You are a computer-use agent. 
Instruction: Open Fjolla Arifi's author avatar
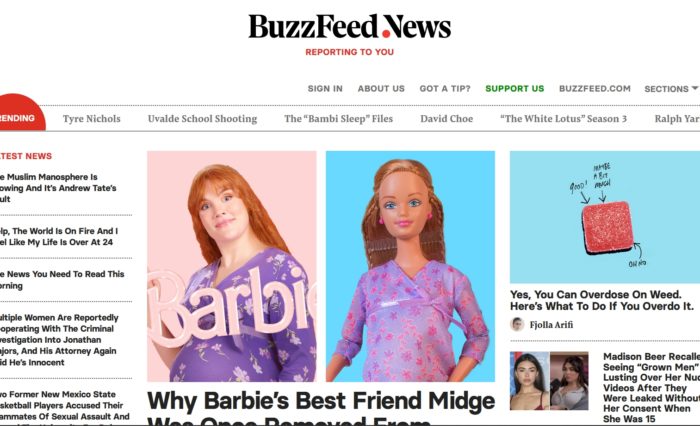click(x=517, y=324)
